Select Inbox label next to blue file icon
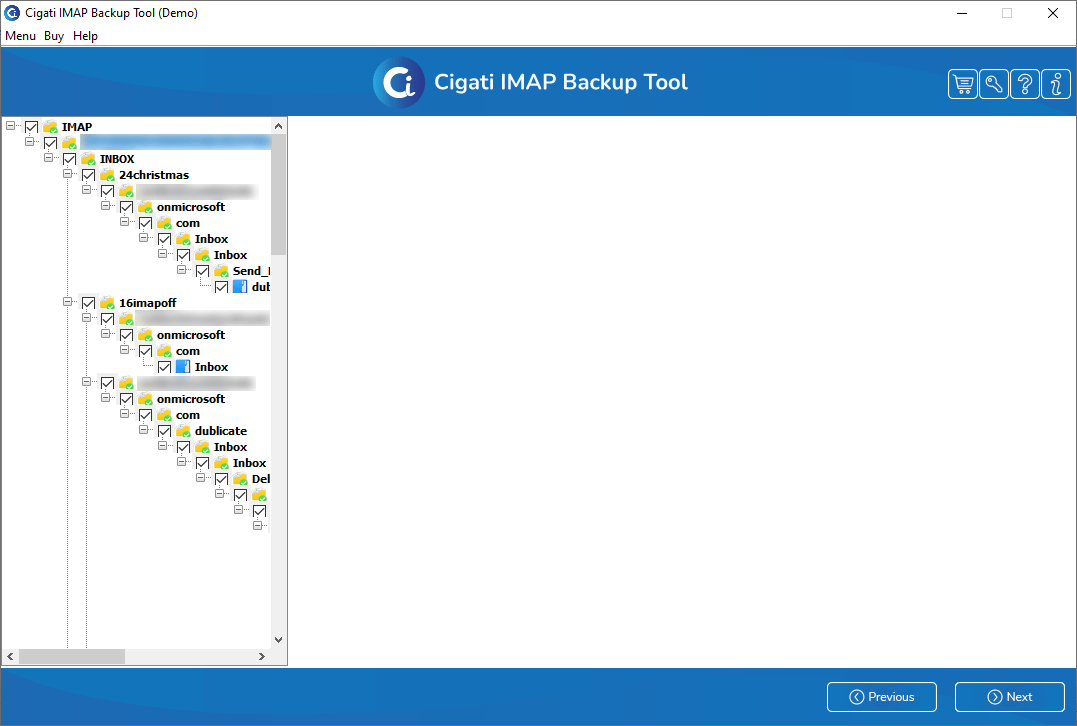 pos(212,367)
